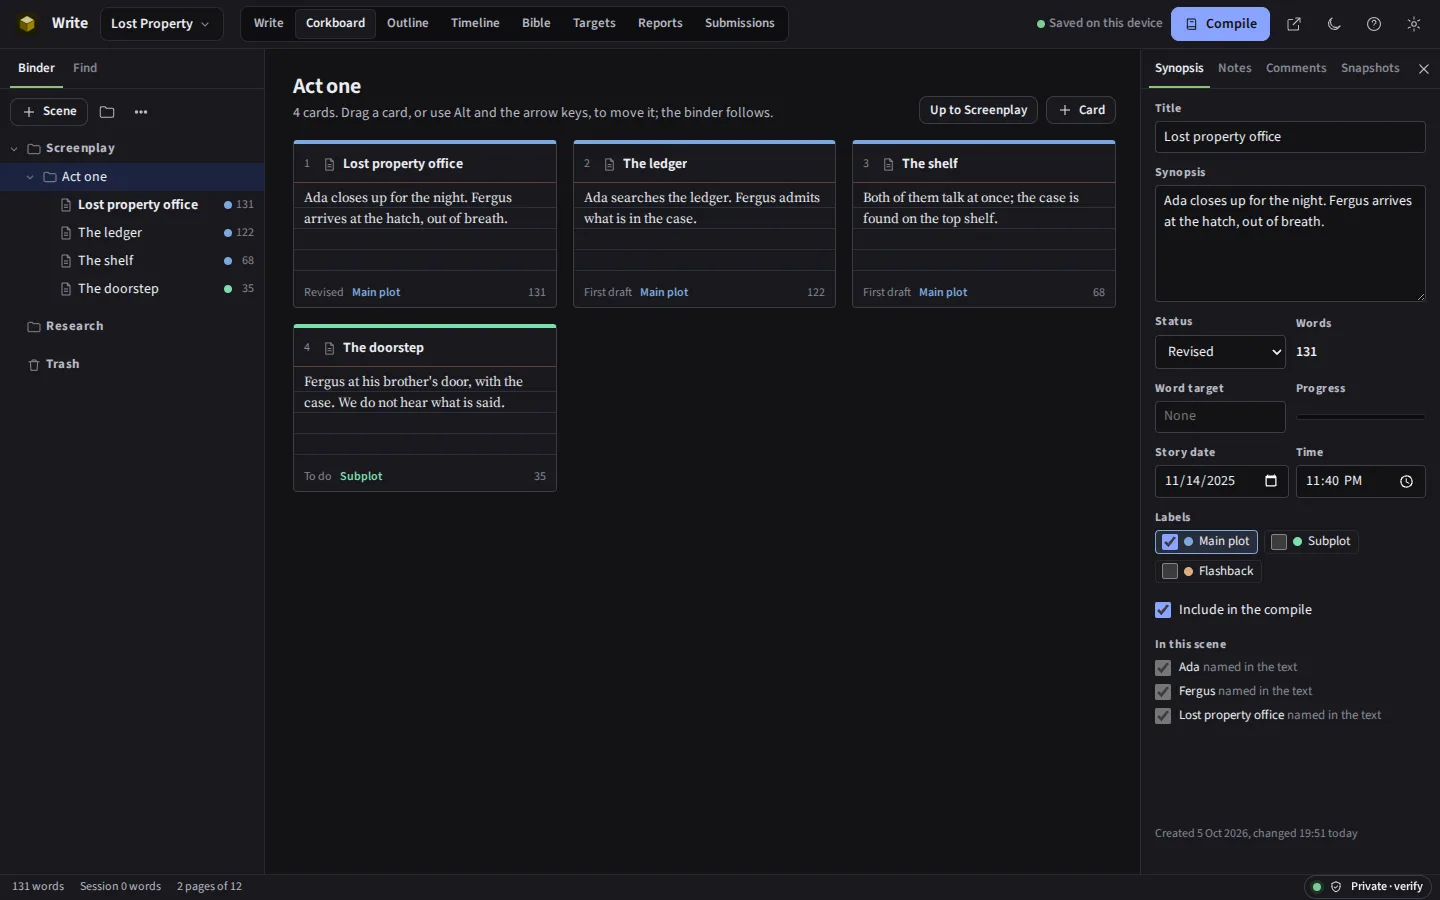Open the Status dropdown showing Revised
Image resolution: width=1440 pixels, height=900 pixels.
click(1220, 352)
